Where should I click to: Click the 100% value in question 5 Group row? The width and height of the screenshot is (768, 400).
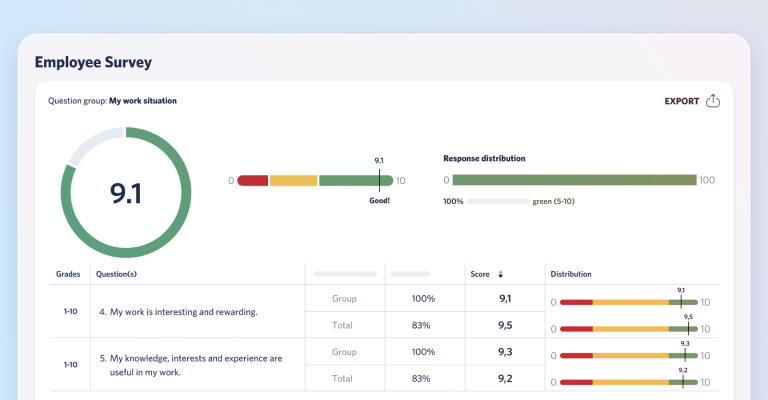pyautogui.click(x=423, y=352)
